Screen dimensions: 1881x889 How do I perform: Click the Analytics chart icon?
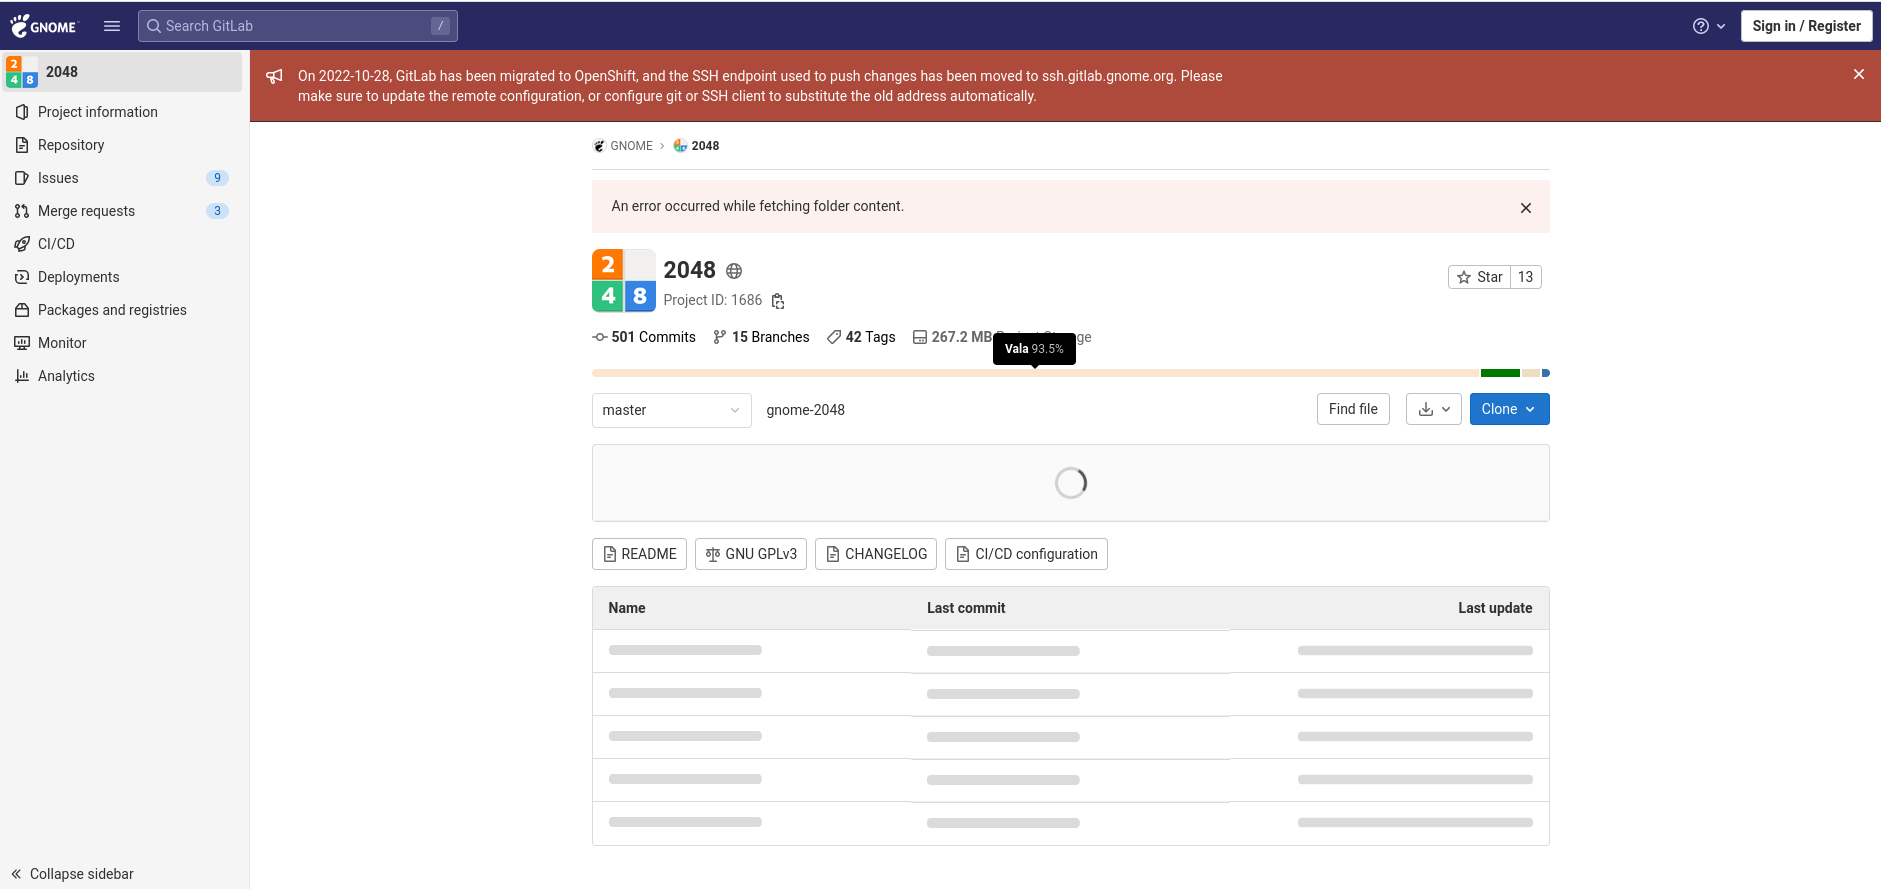tap(22, 376)
